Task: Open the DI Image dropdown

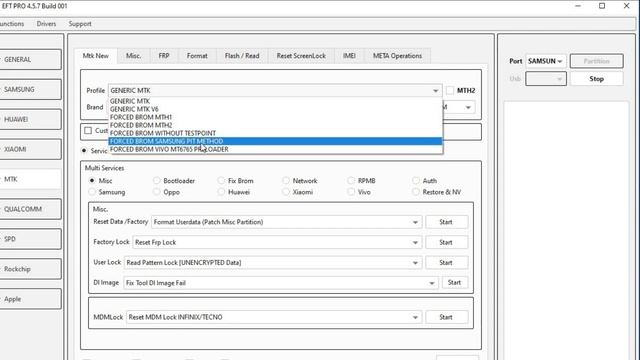Action: pyautogui.click(x=281, y=283)
